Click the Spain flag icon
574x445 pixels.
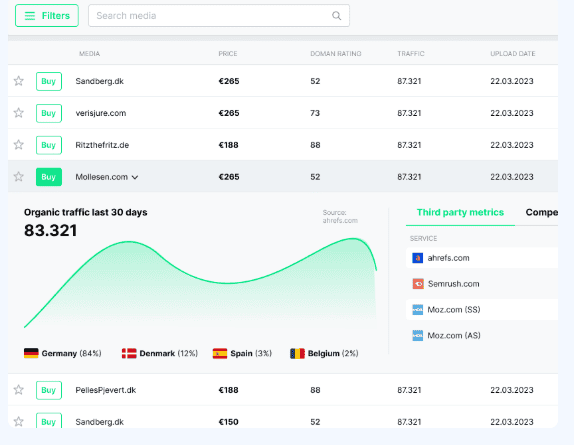click(x=220, y=354)
